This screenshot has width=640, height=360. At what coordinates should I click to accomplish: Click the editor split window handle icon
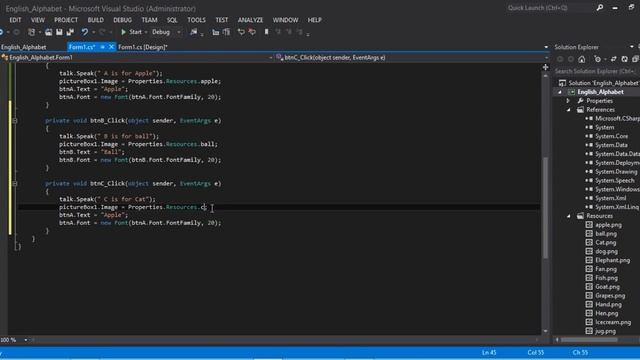tap(545, 67)
